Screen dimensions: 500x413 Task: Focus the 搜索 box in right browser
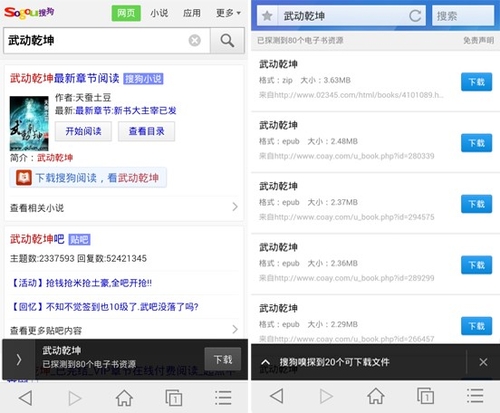(463, 16)
